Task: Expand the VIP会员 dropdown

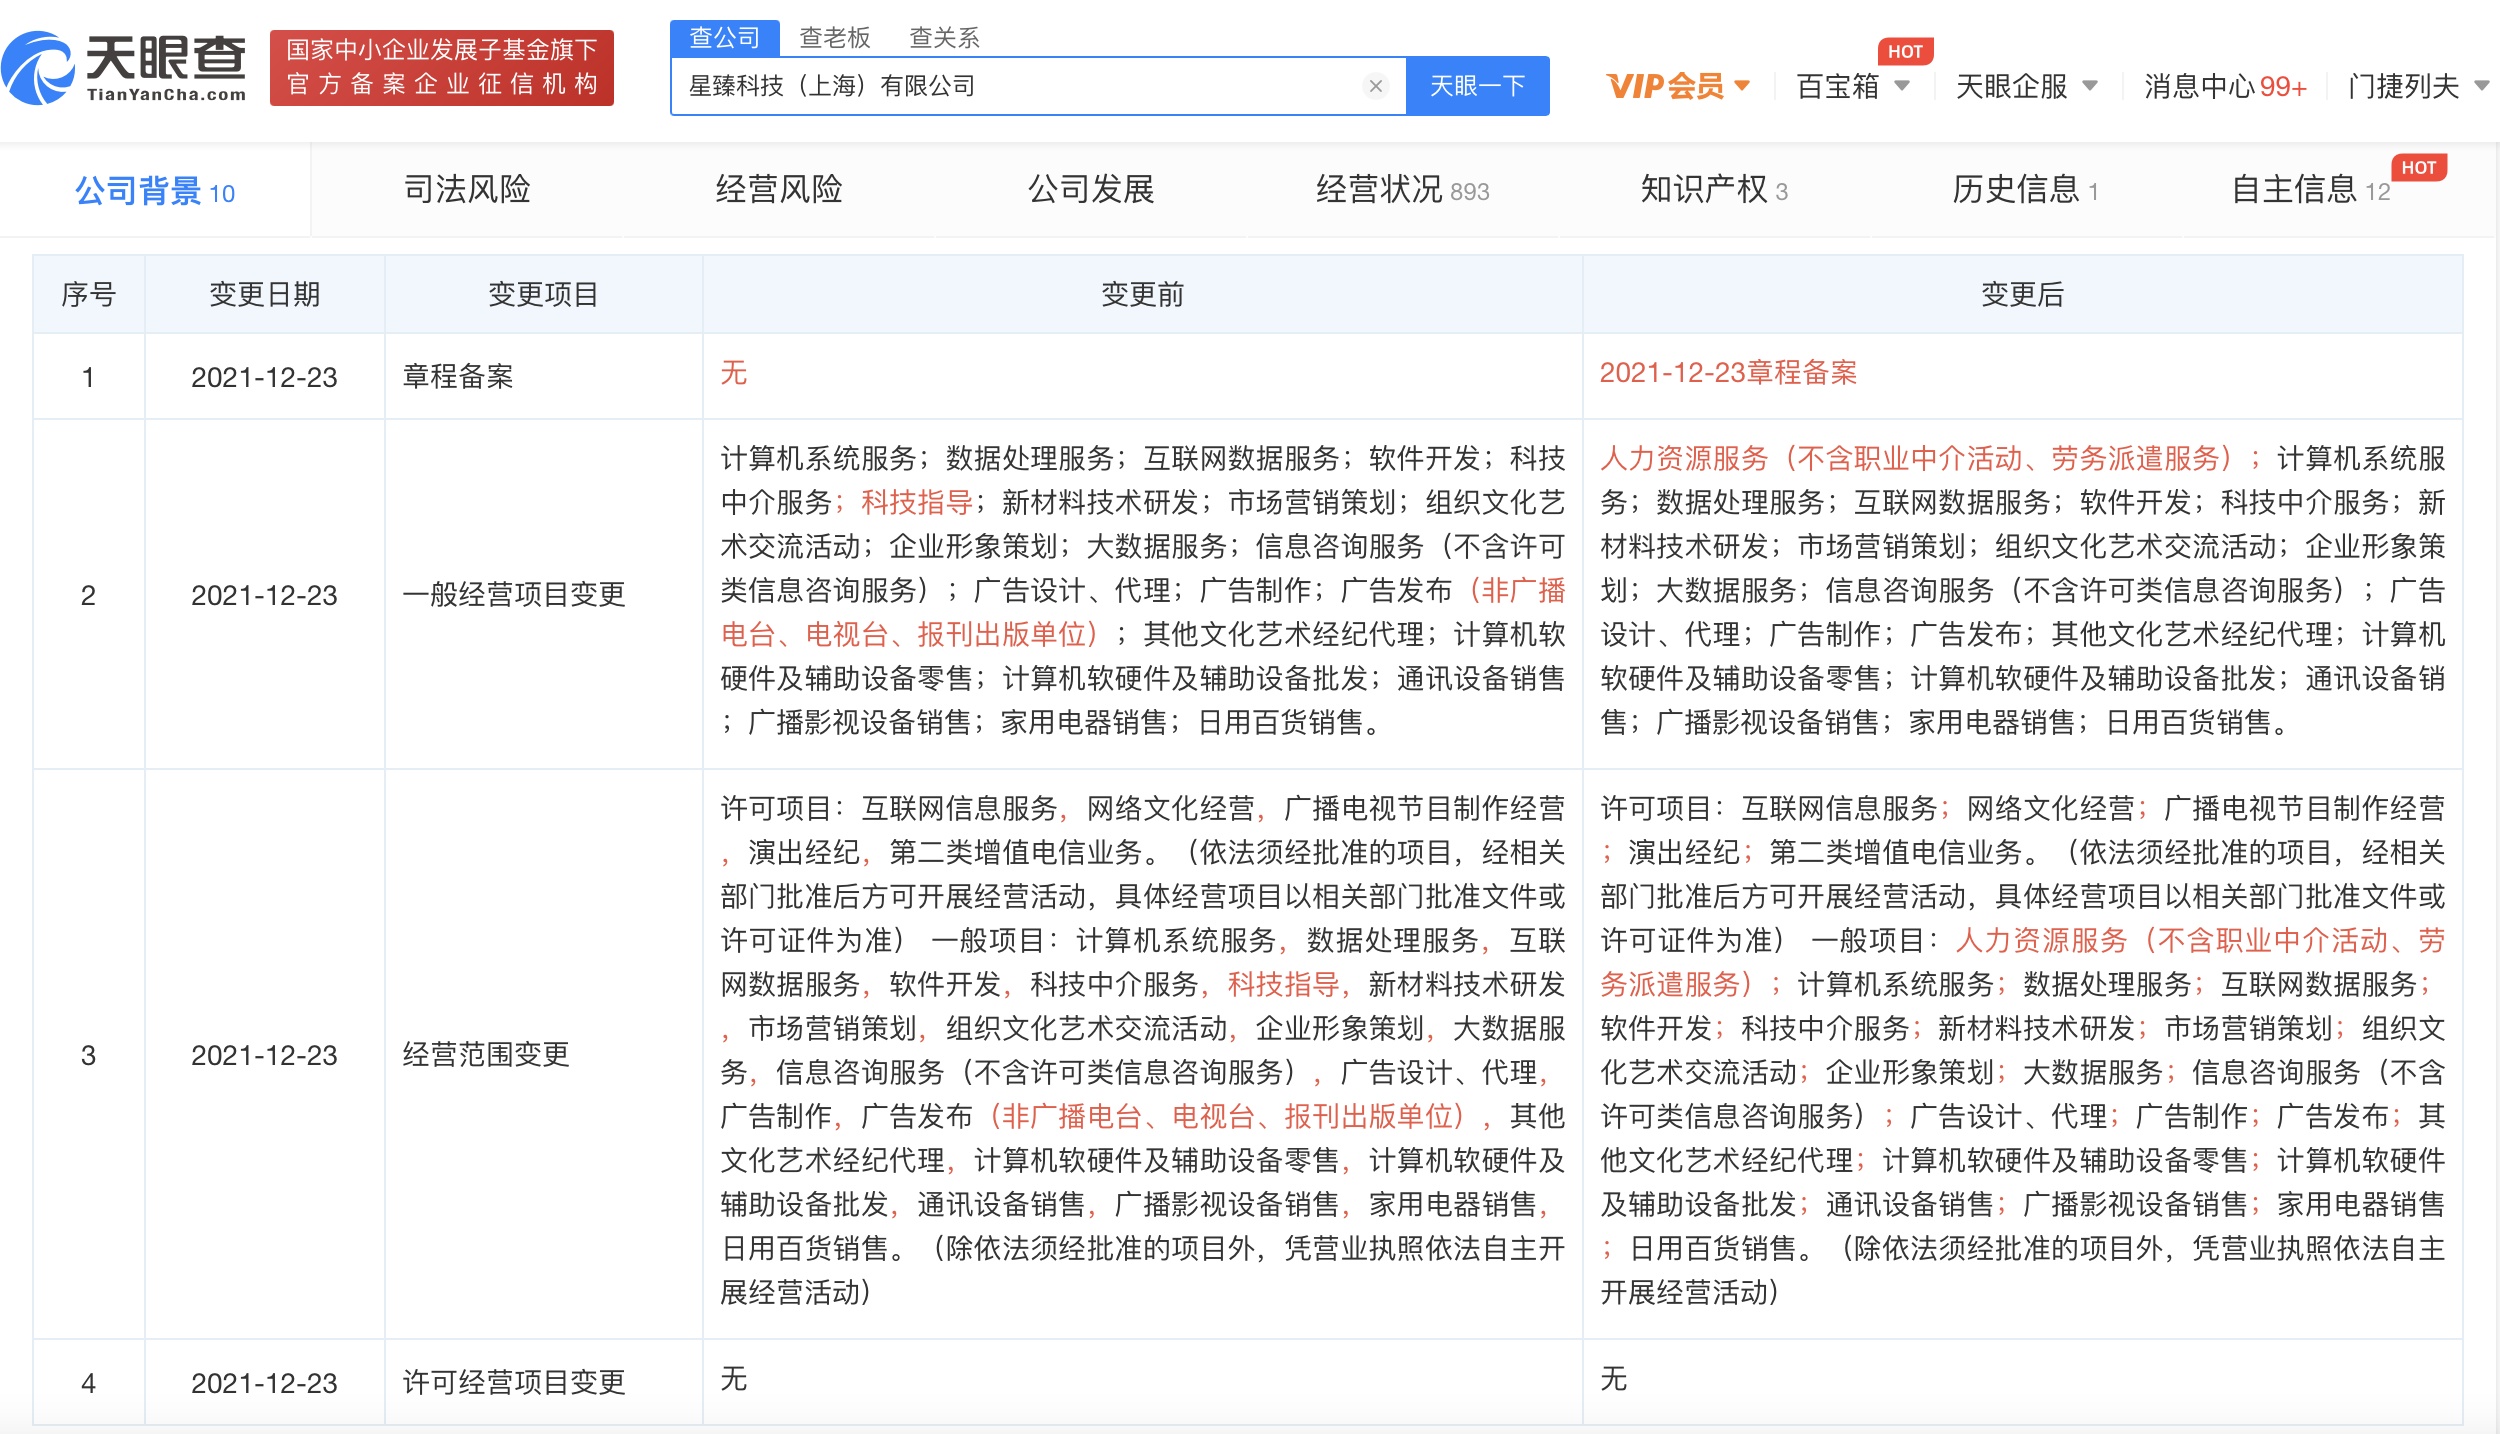Action: pyautogui.click(x=1678, y=86)
